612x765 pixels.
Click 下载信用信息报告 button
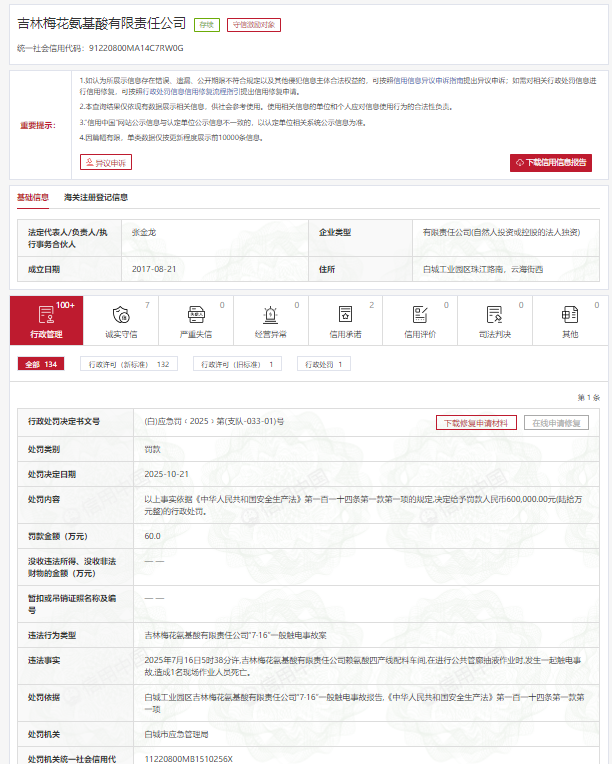(x=551, y=162)
